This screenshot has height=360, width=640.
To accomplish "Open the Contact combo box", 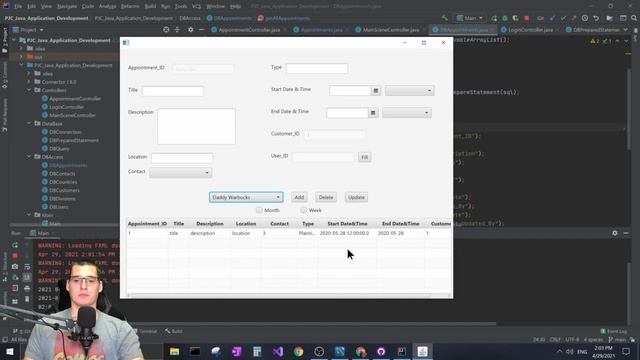I will 180,173.
